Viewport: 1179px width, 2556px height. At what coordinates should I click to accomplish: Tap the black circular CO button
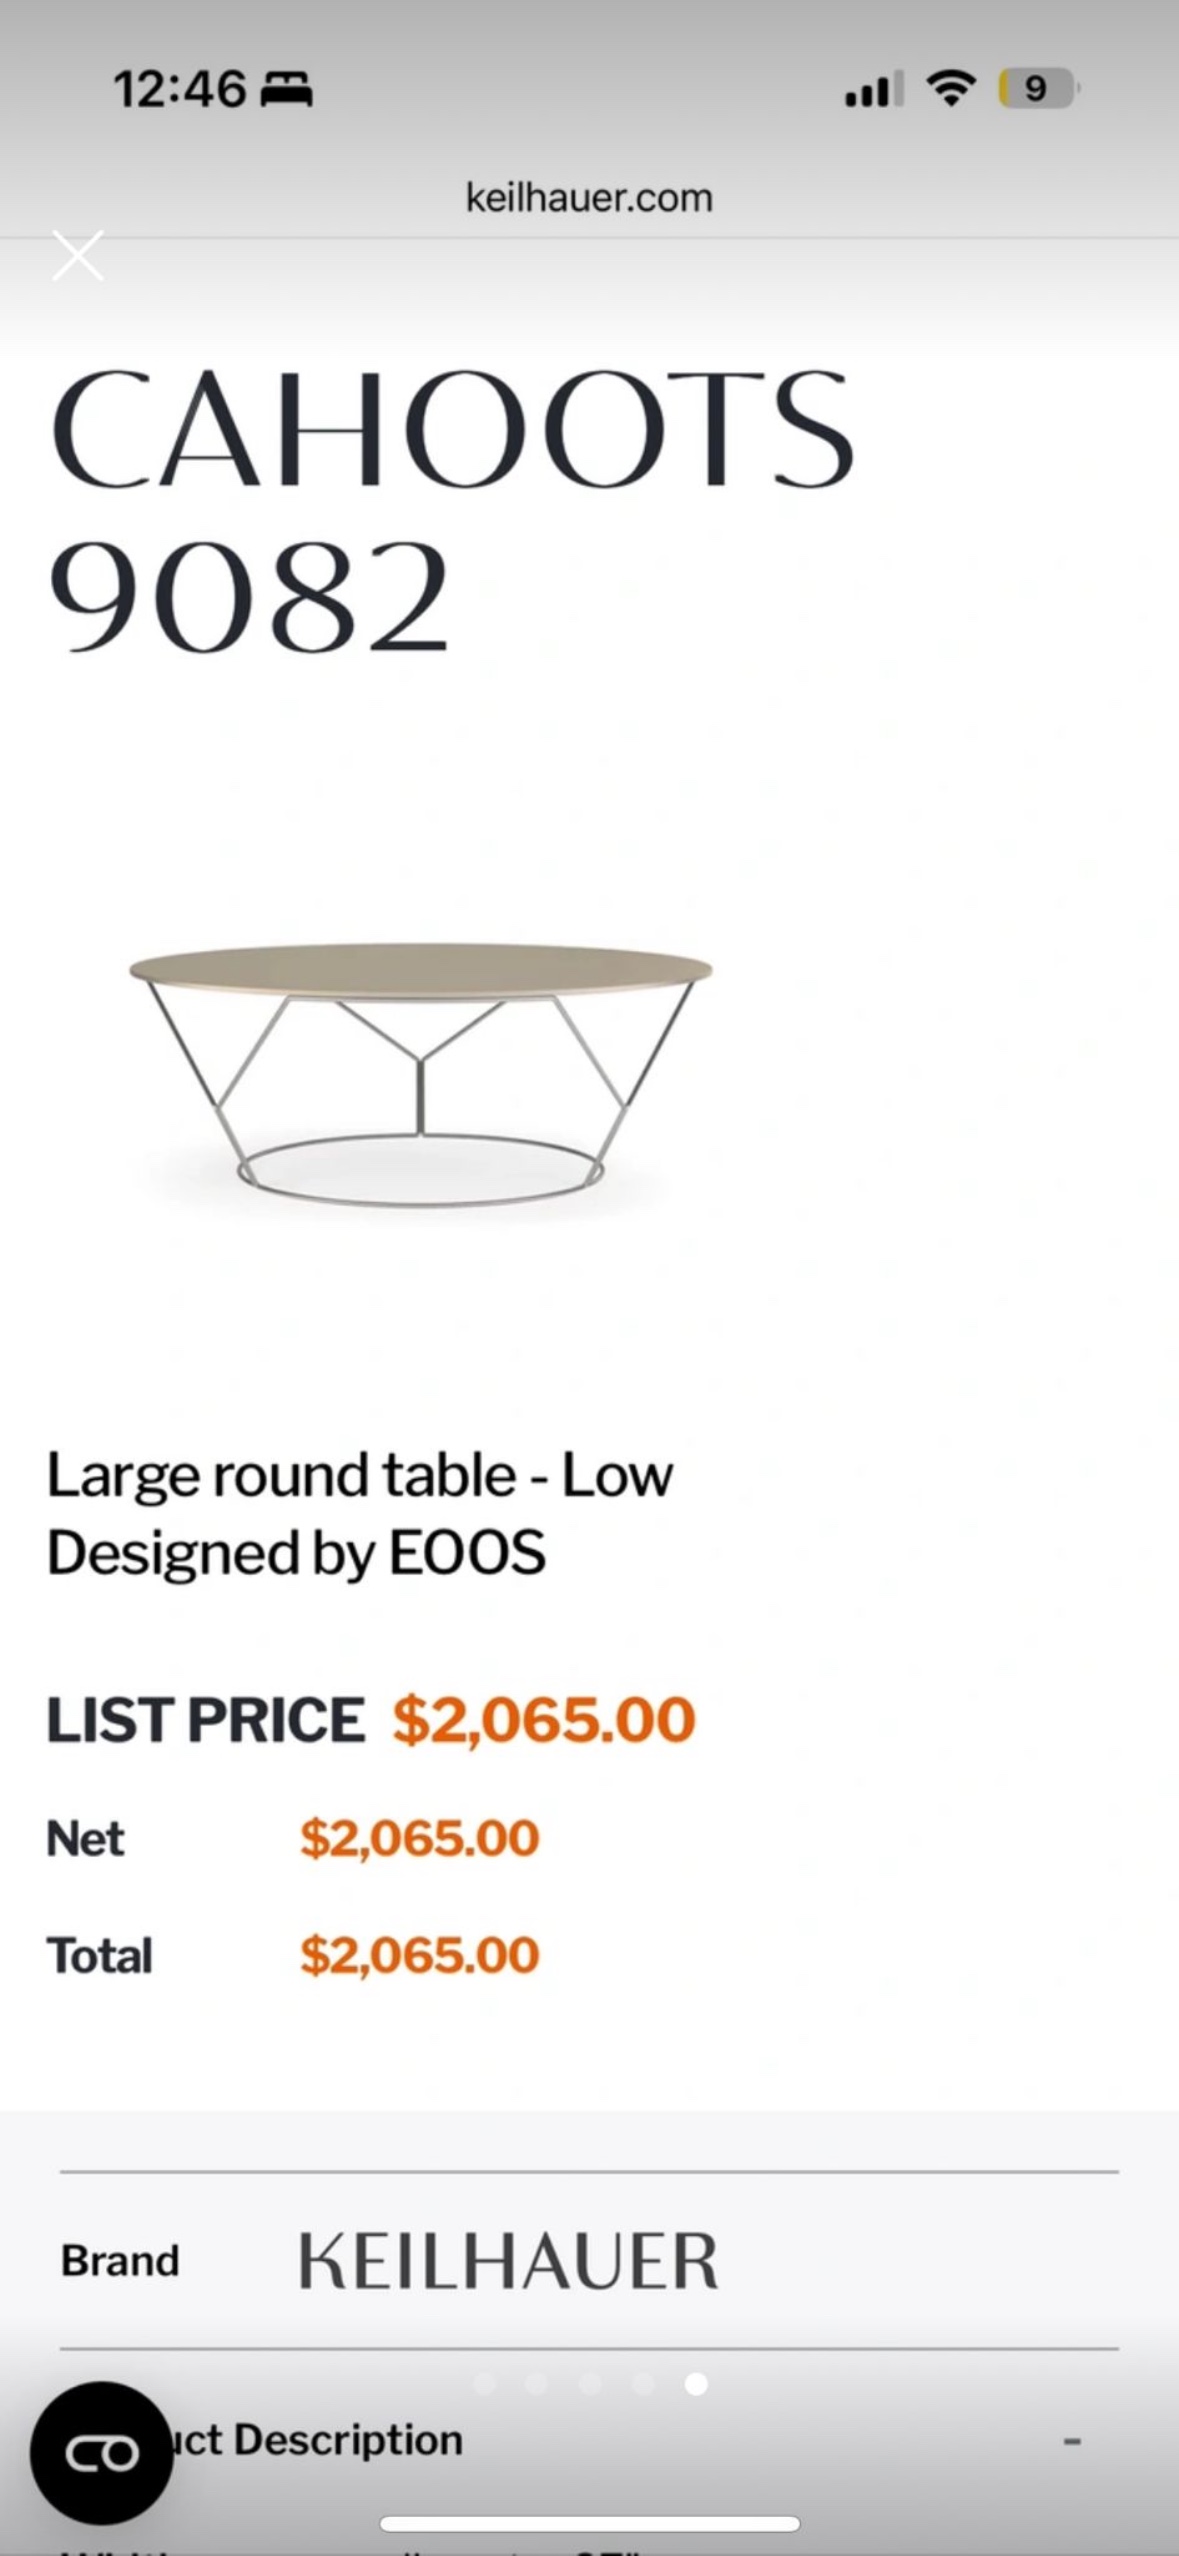pos(101,2452)
